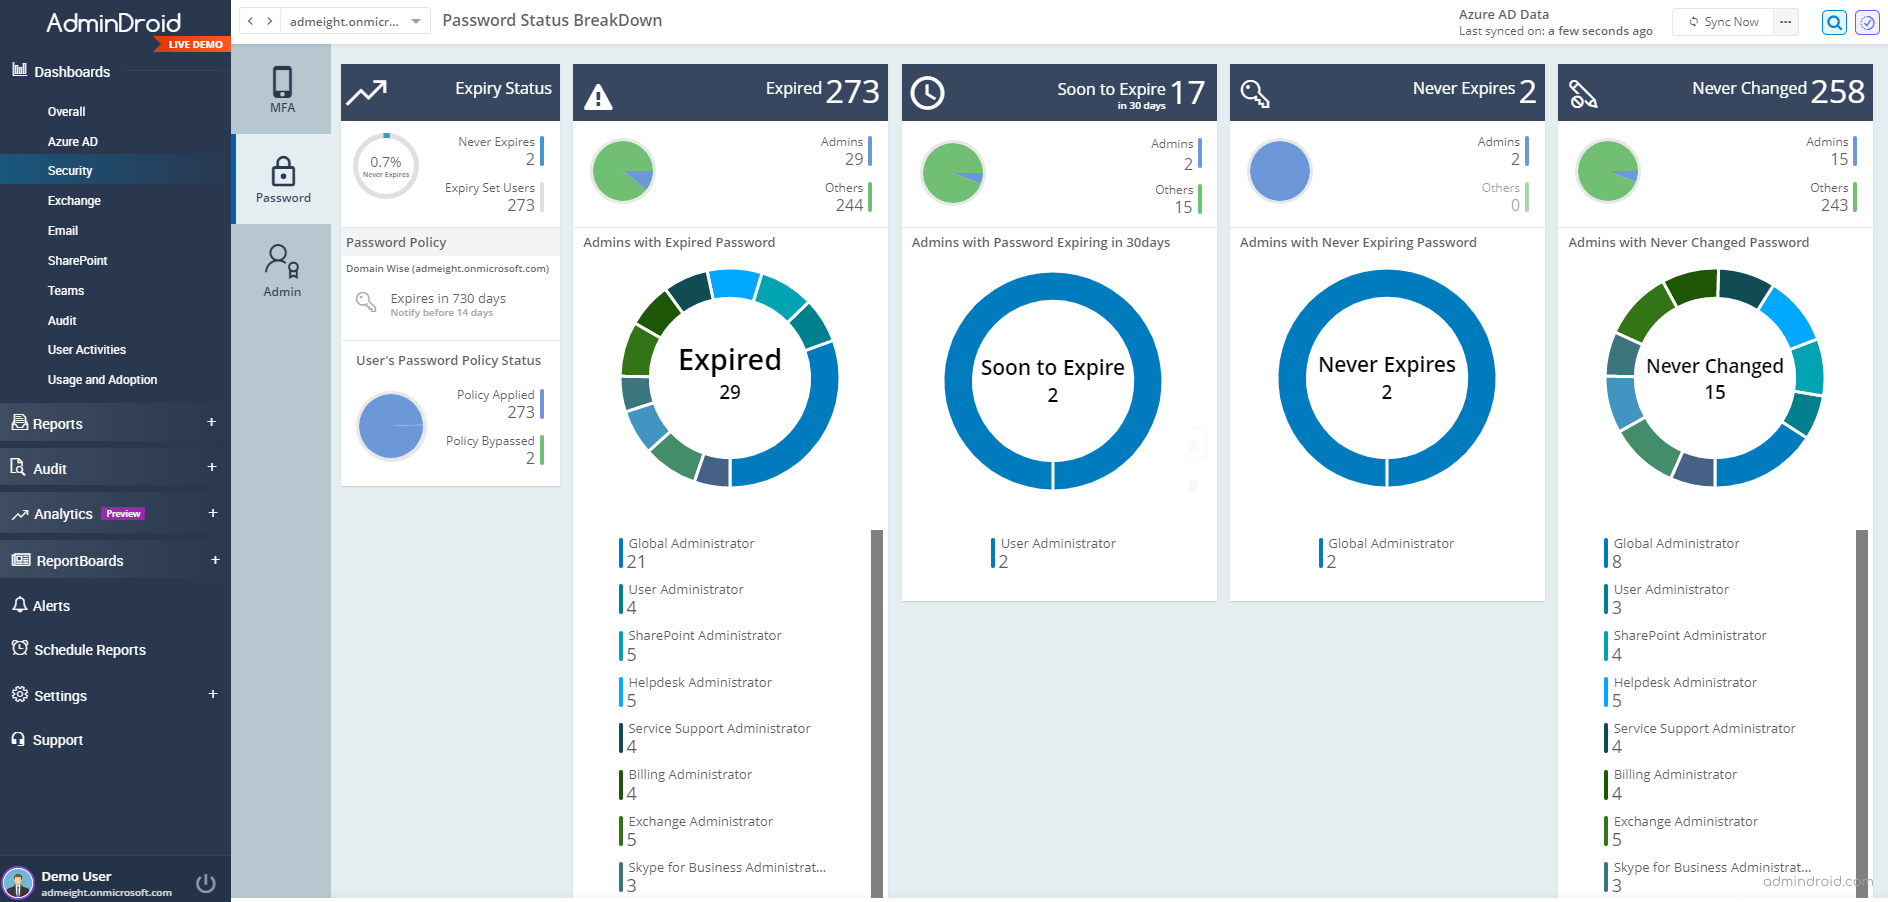Click the Sync Now button
The height and width of the screenshot is (902, 1888).
[1722, 21]
